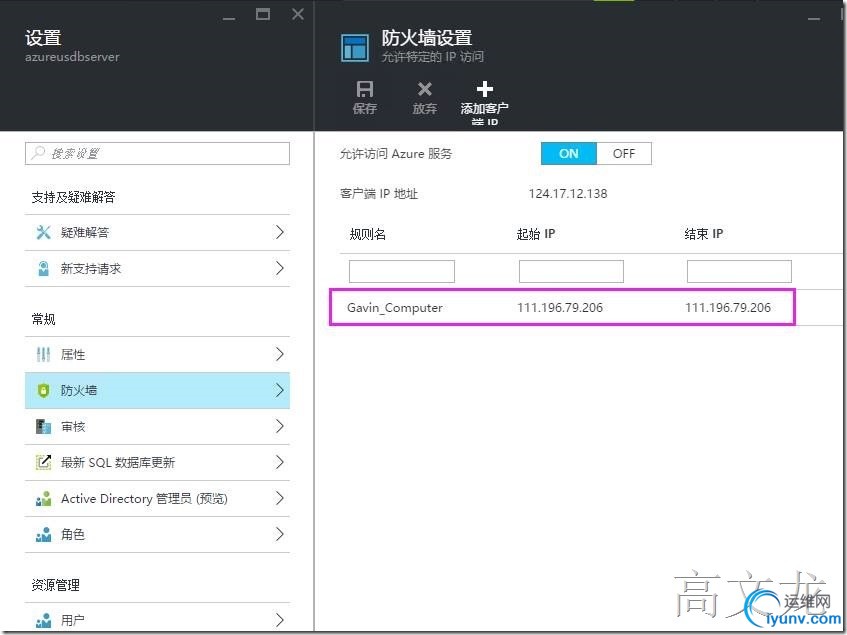Open 最新 SQL 数据库更新 item
847x635 pixels.
point(157,462)
